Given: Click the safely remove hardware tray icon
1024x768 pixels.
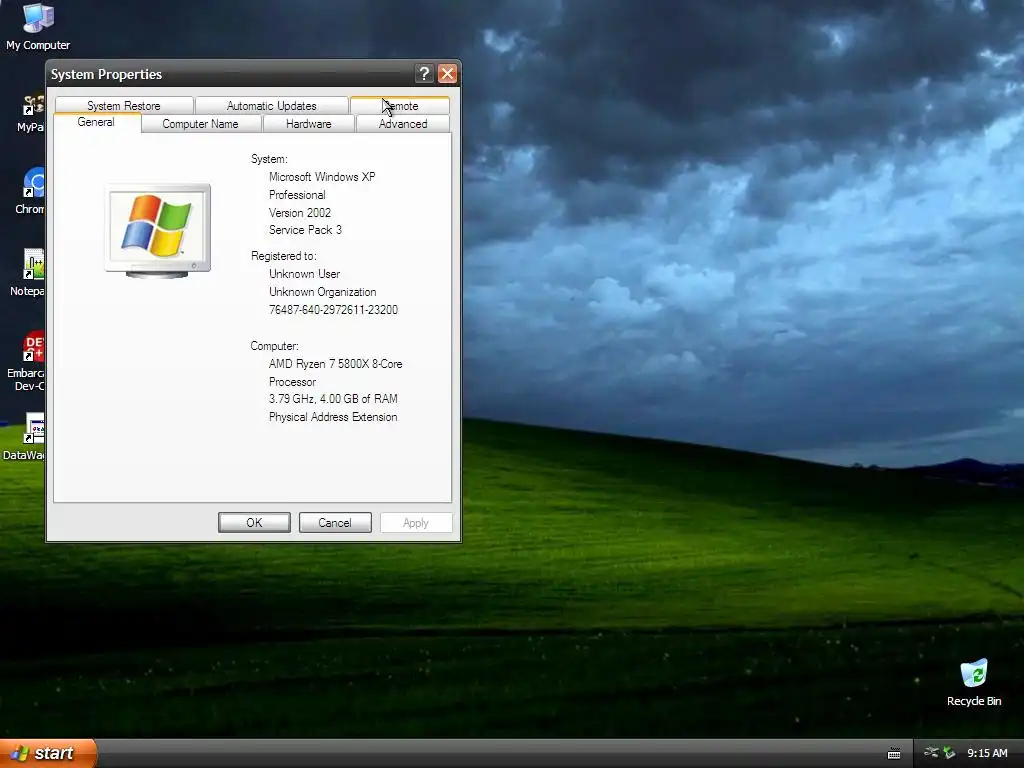Looking at the screenshot, I should 950,753.
